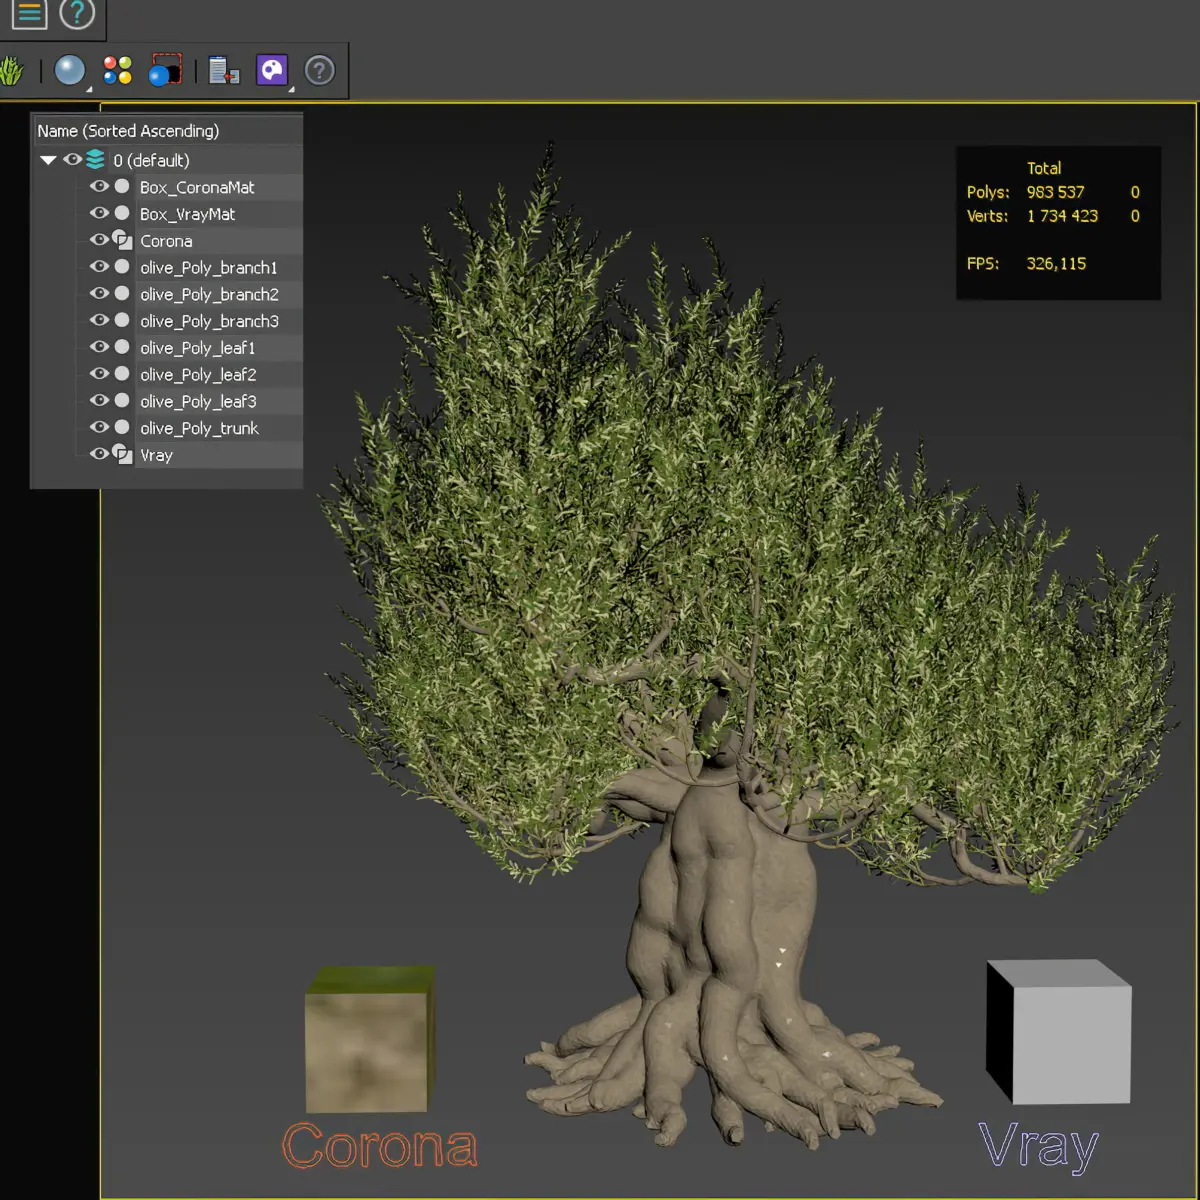Toggle visibility of layer 0 (default)
The width and height of the screenshot is (1200, 1200).
72,159
